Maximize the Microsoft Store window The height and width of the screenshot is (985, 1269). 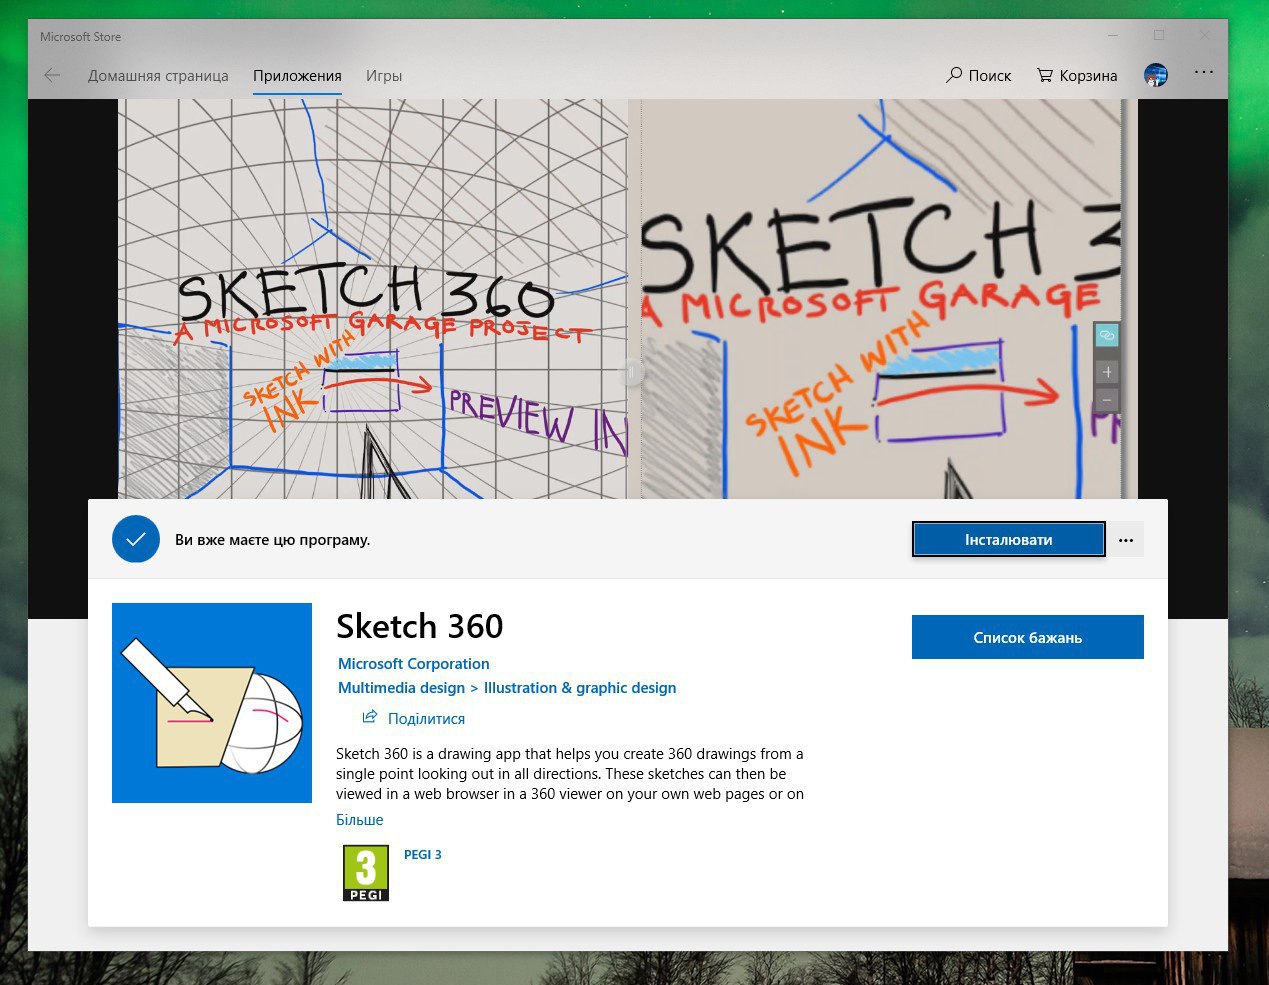coord(1159,36)
